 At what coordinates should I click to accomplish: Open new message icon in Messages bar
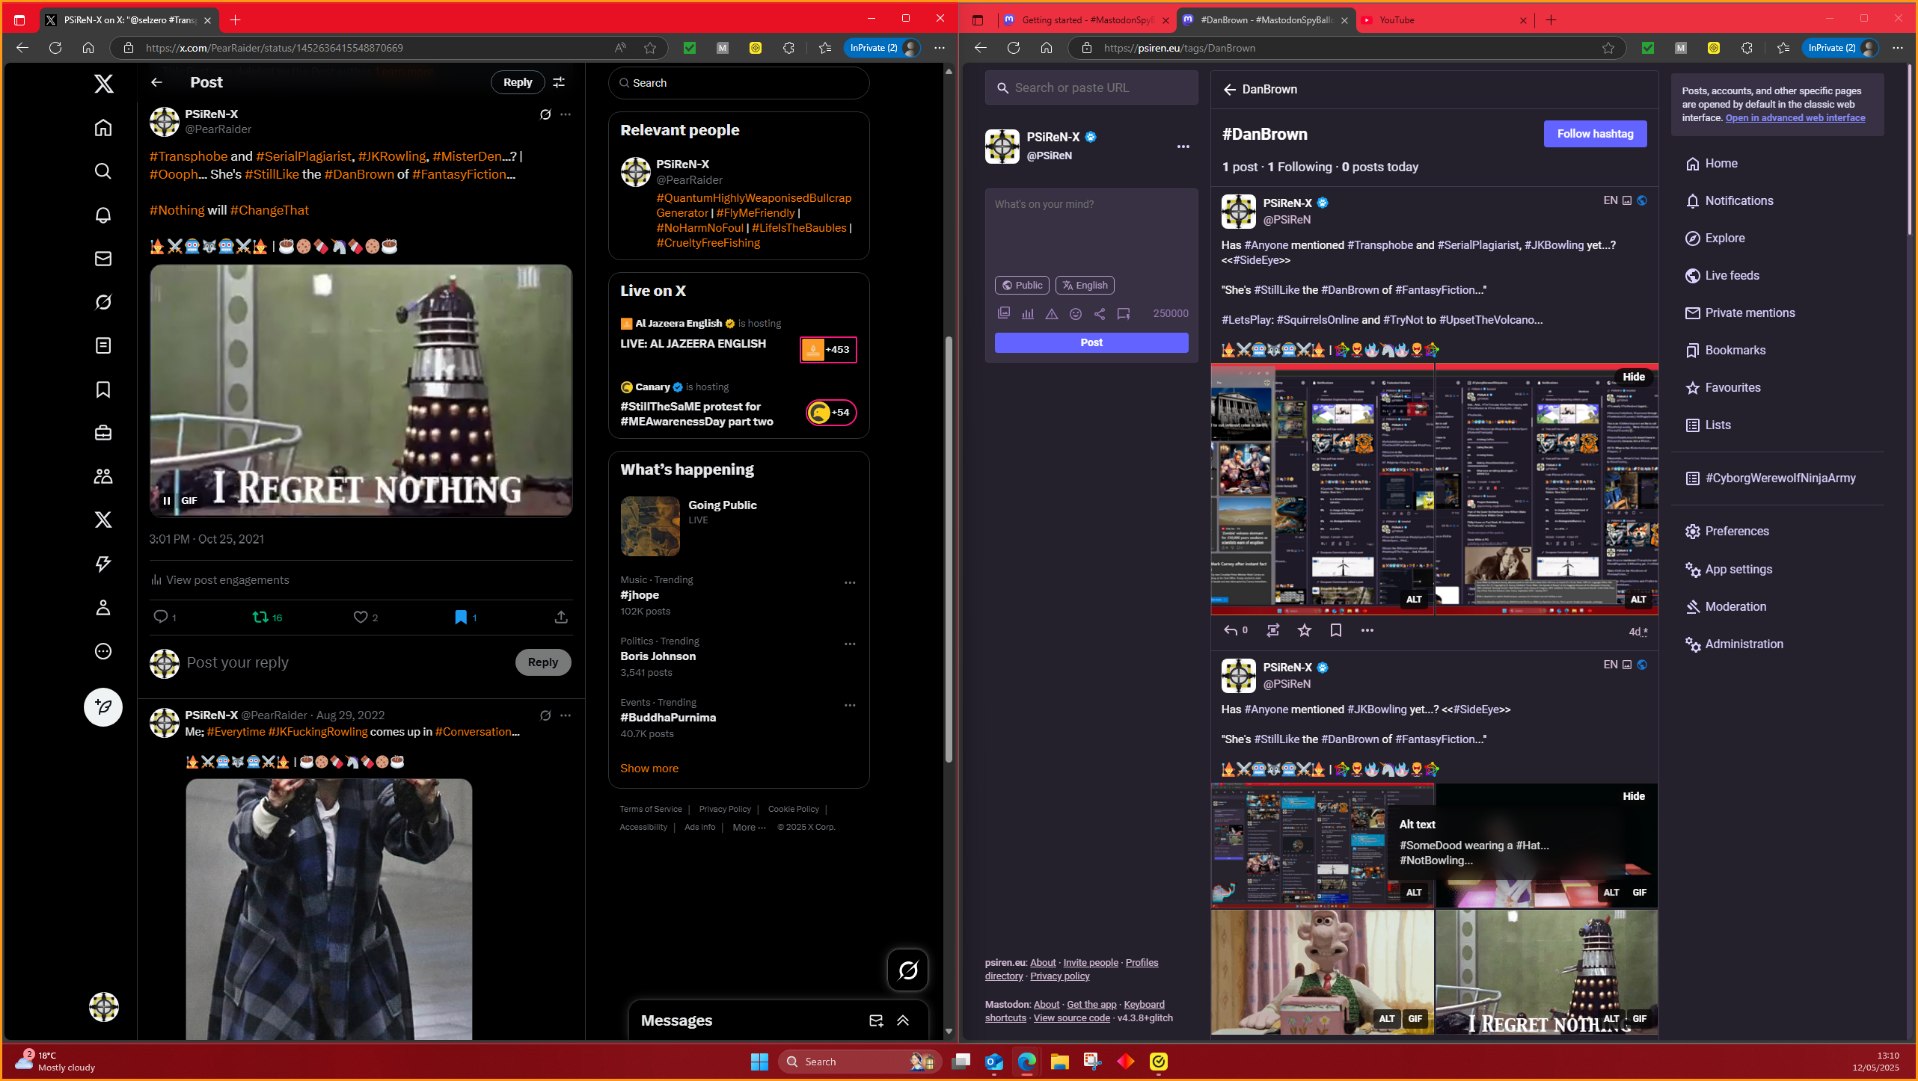(876, 1020)
